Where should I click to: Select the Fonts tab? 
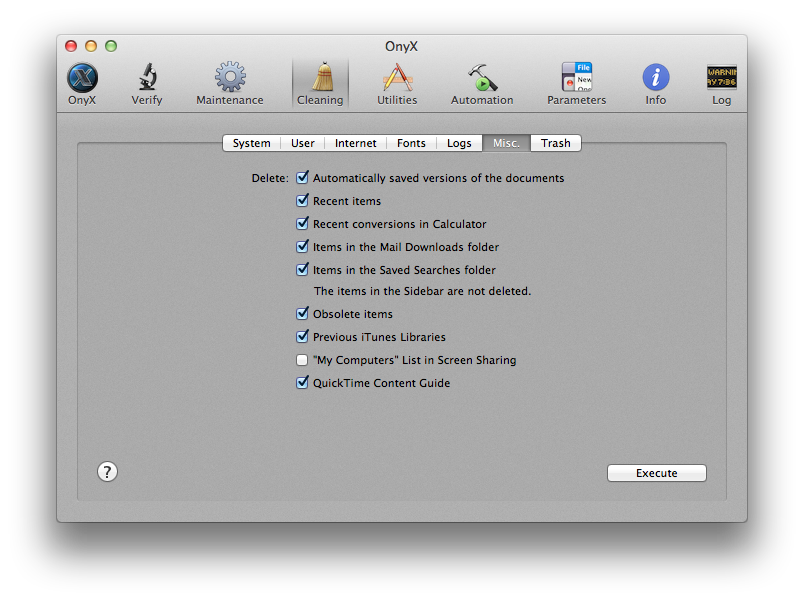pyautogui.click(x=411, y=143)
